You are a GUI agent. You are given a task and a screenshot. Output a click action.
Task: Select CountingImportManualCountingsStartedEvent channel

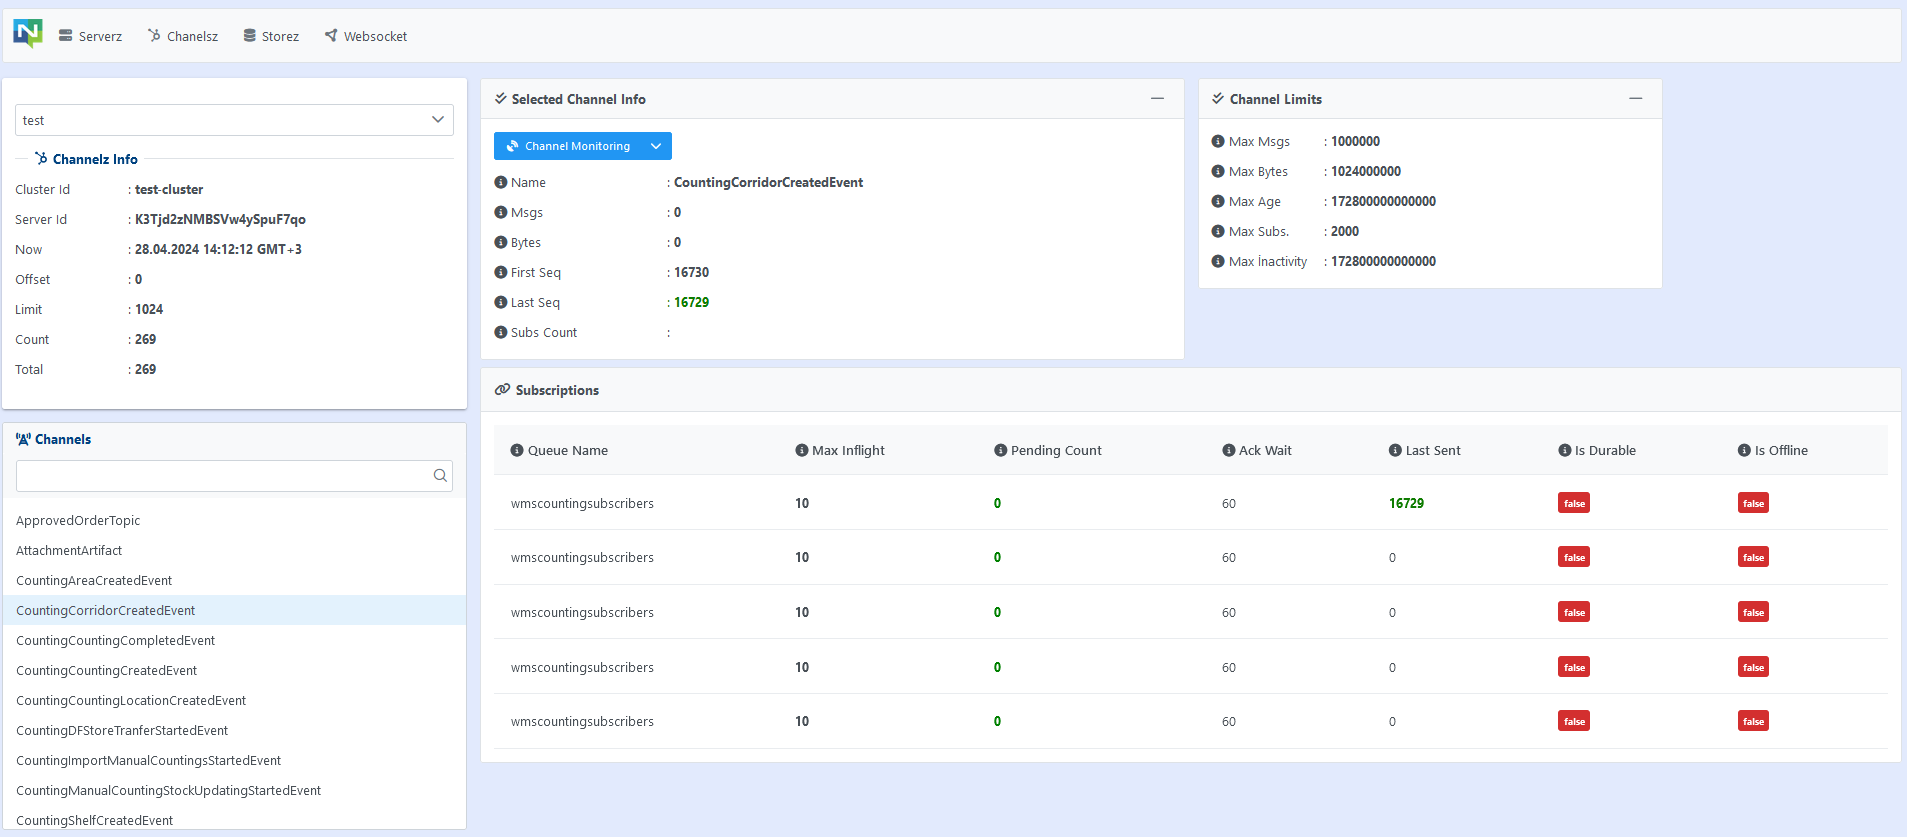[234, 760]
